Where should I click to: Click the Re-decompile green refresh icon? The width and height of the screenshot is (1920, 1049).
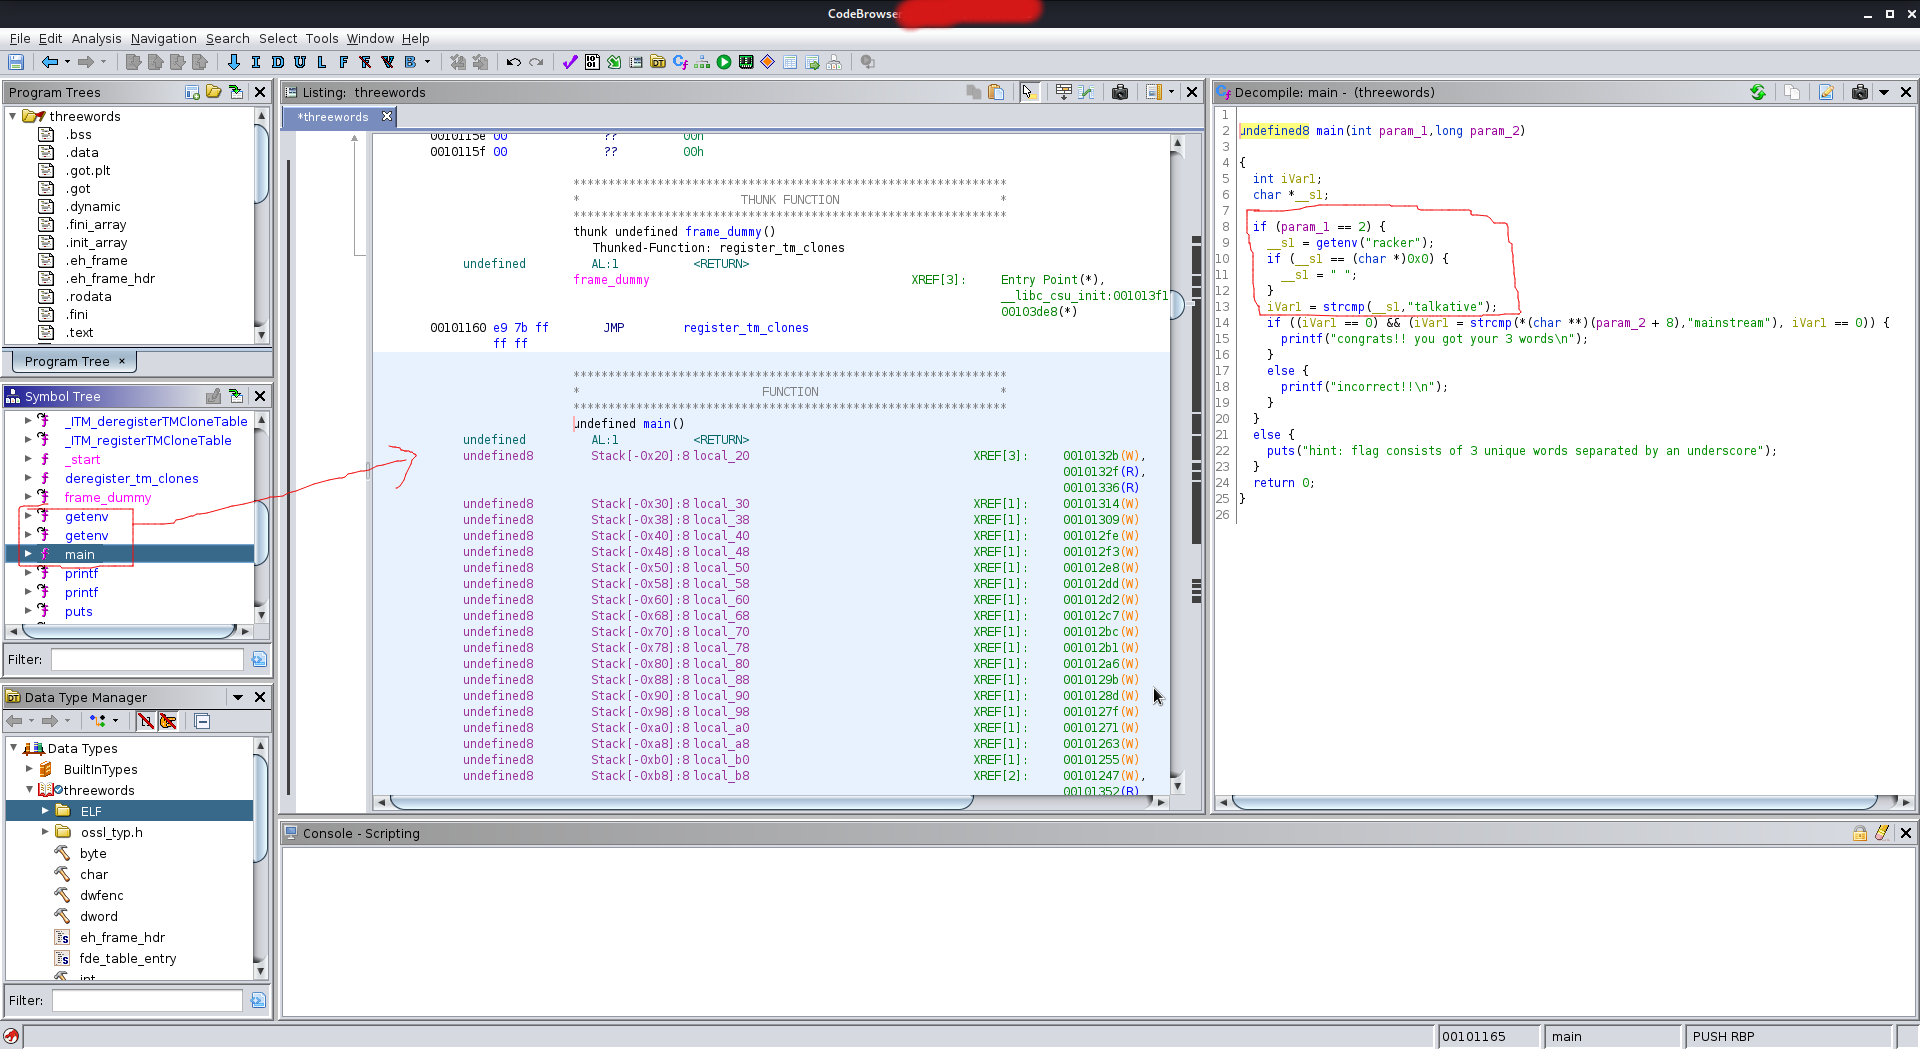[x=1758, y=92]
